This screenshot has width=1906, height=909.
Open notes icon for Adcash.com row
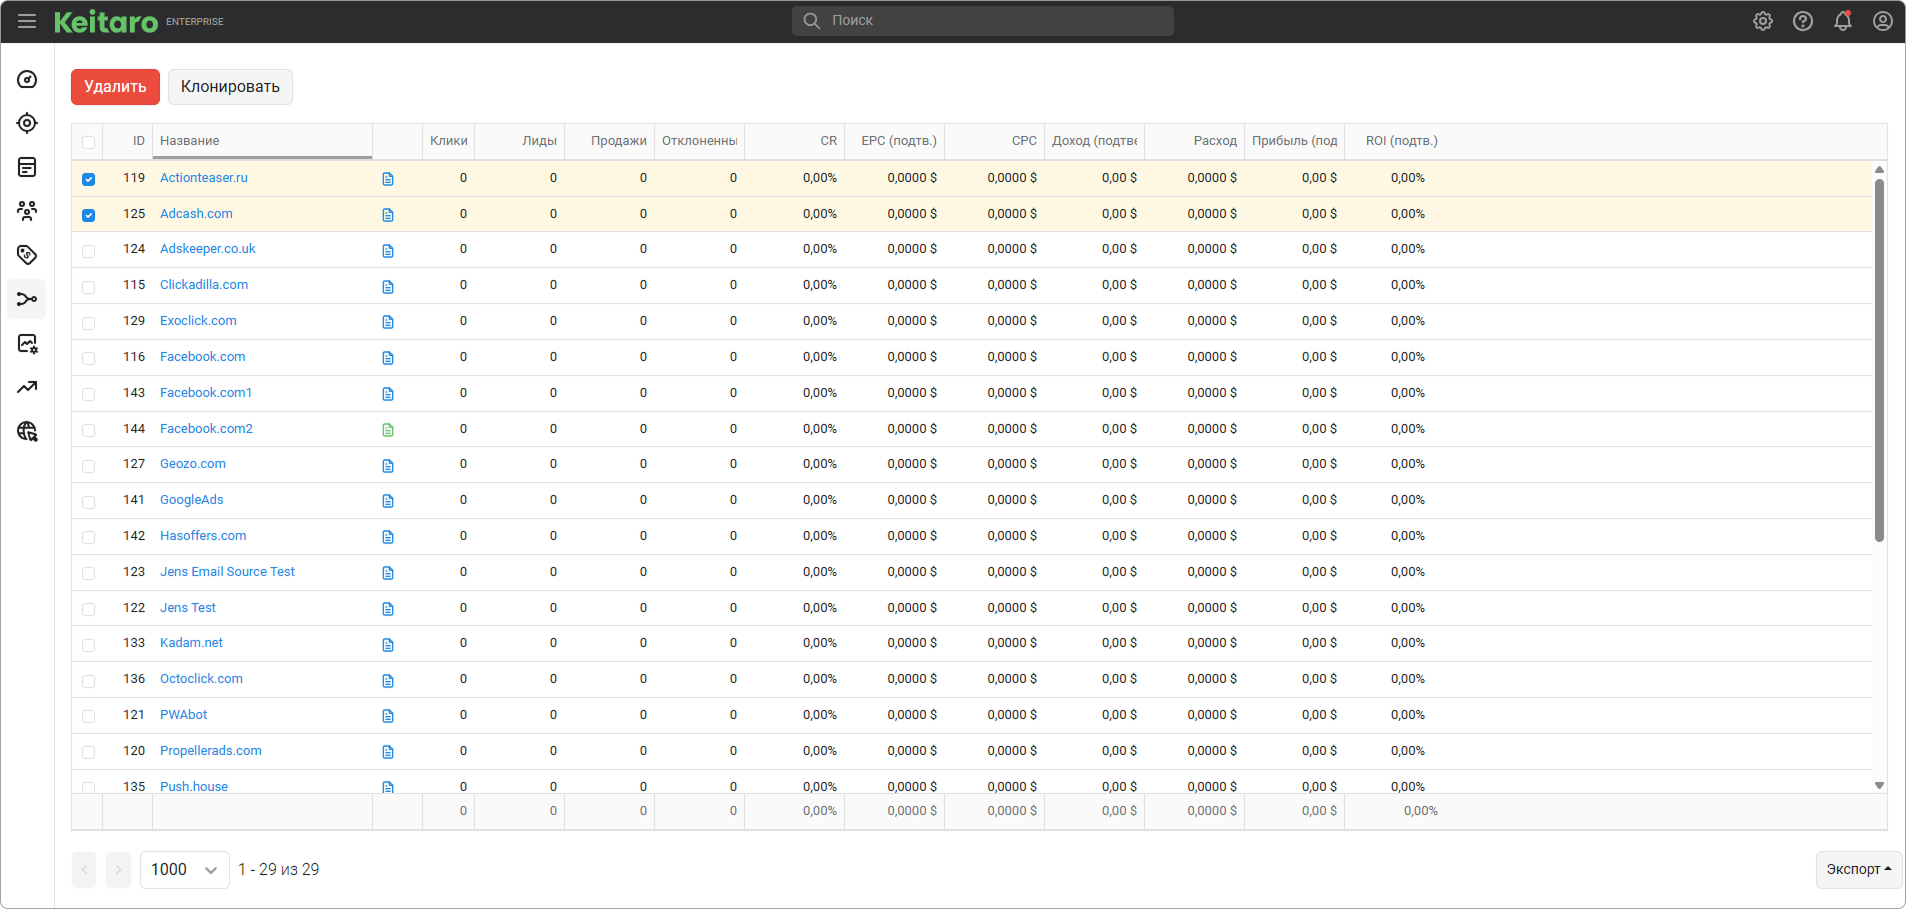(x=388, y=215)
